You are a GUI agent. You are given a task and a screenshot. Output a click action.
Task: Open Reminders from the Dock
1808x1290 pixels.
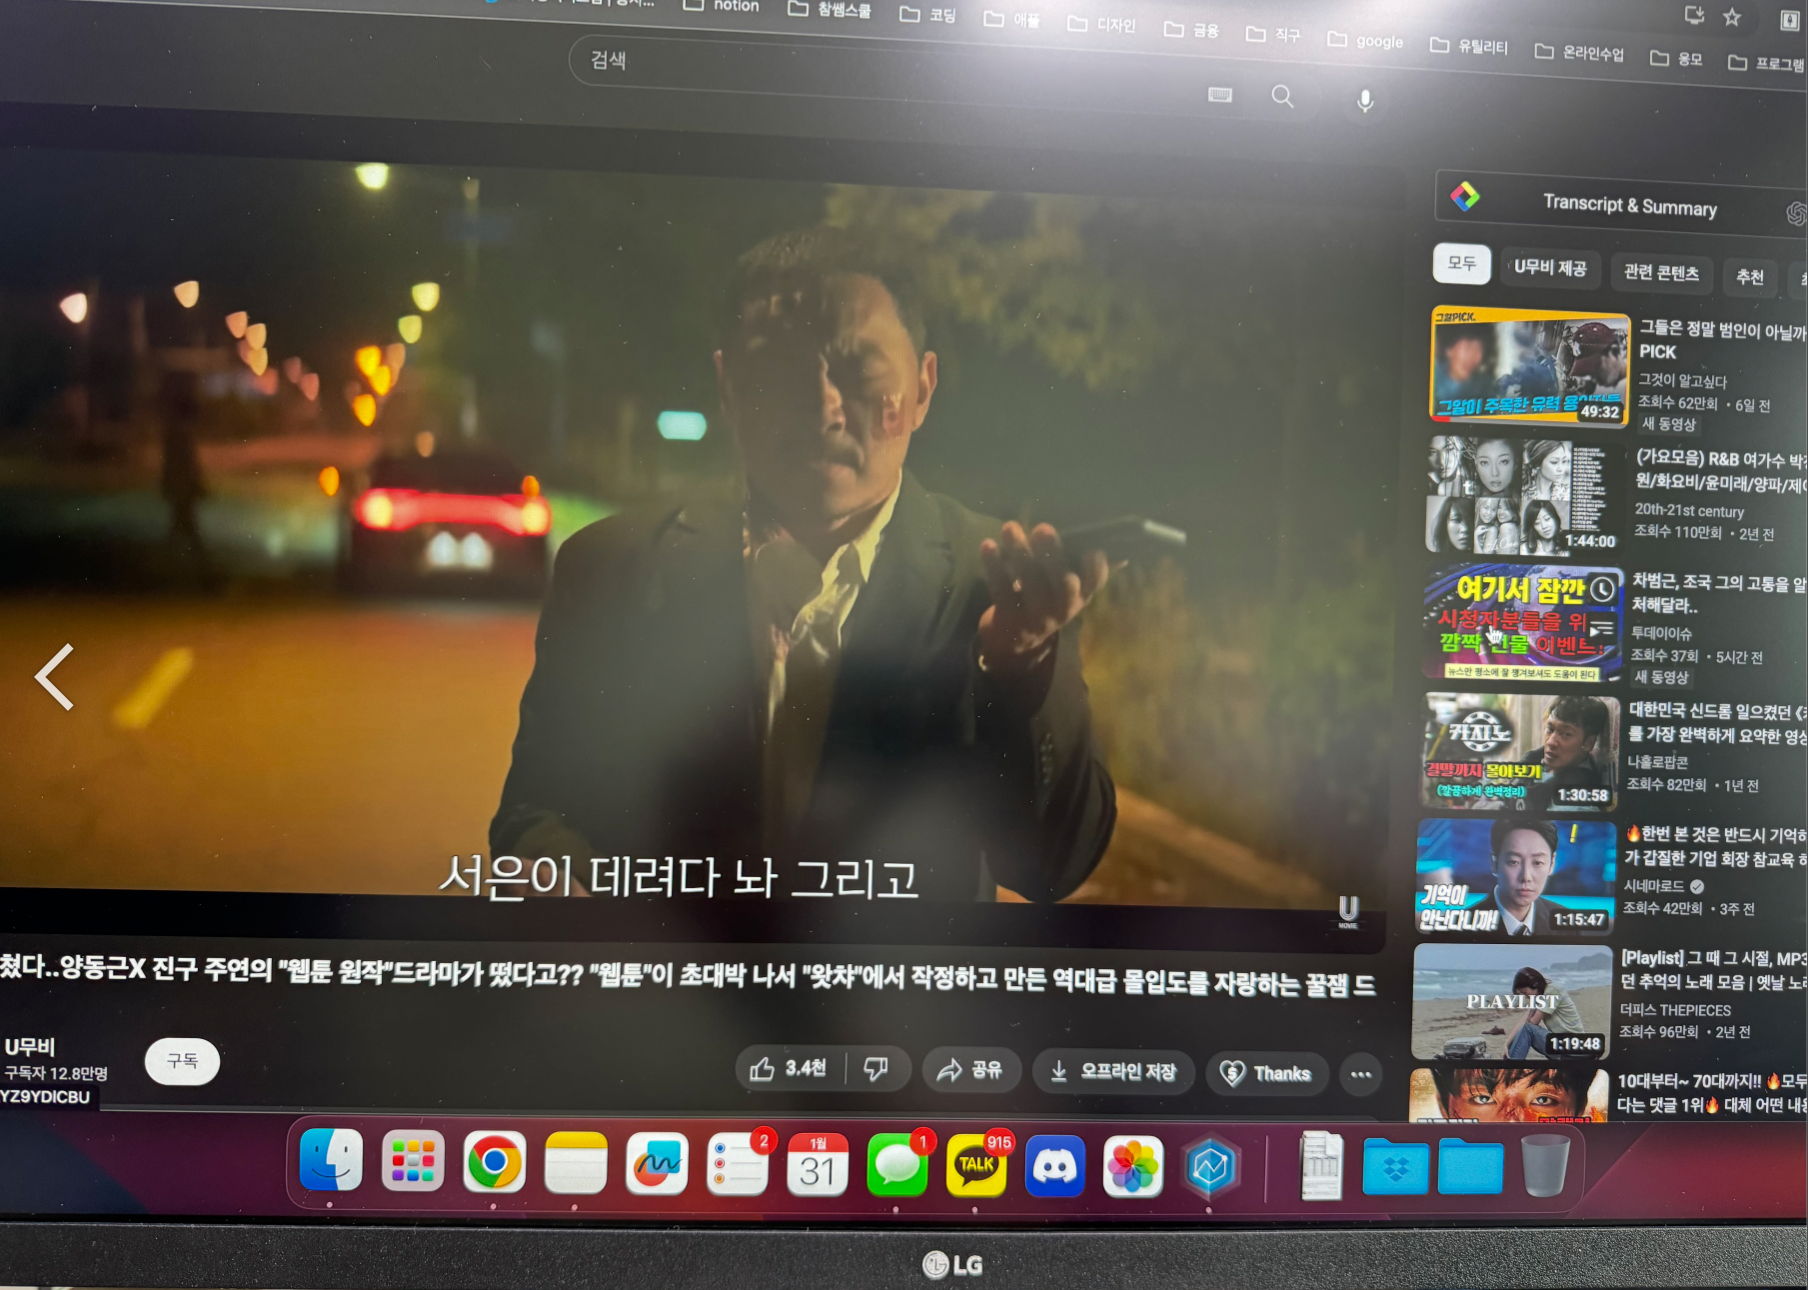(x=737, y=1165)
